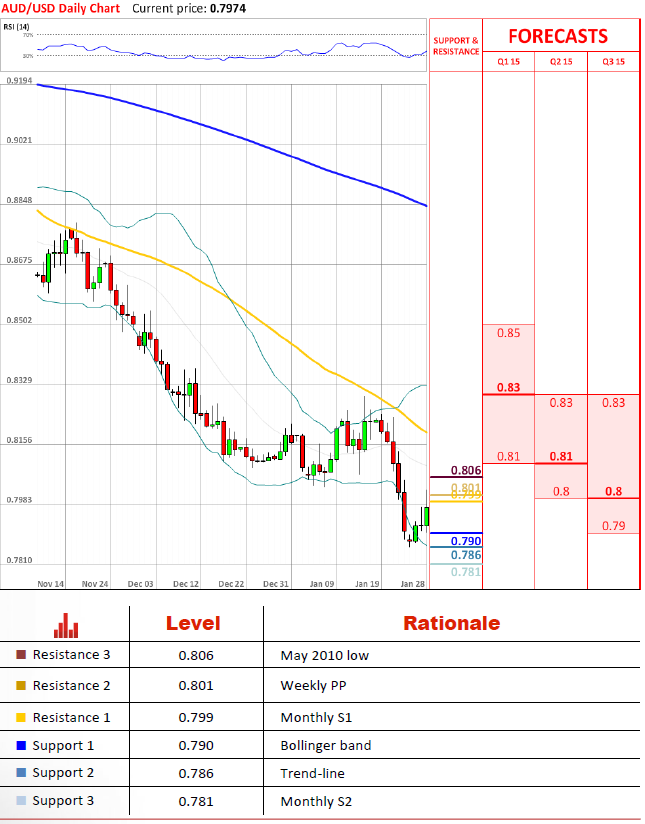Click the 0.8675 price axis label
Viewport: 645px width, 824px height.
point(19,260)
